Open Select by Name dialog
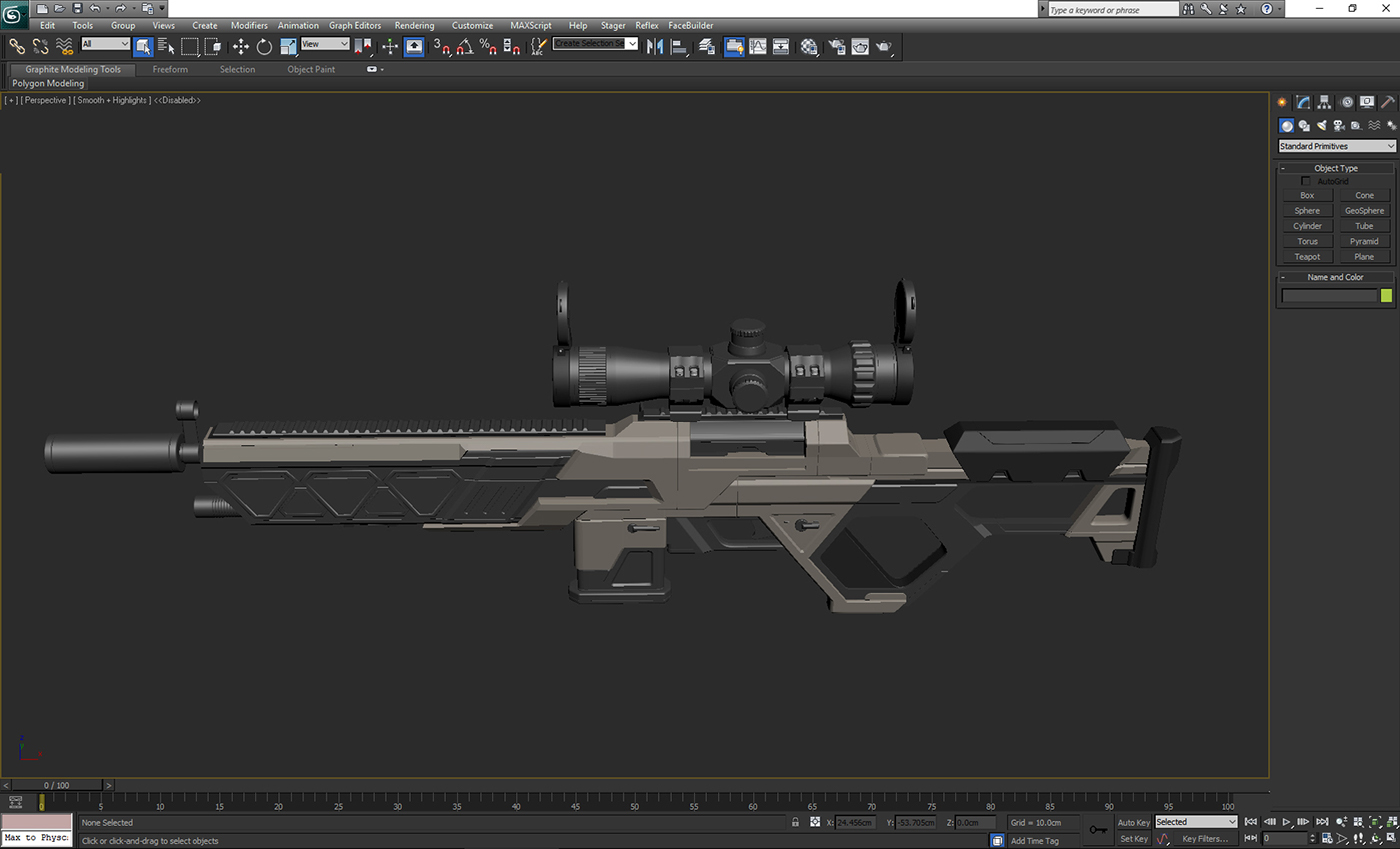Image resolution: width=1400 pixels, height=849 pixels. (x=163, y=46)
